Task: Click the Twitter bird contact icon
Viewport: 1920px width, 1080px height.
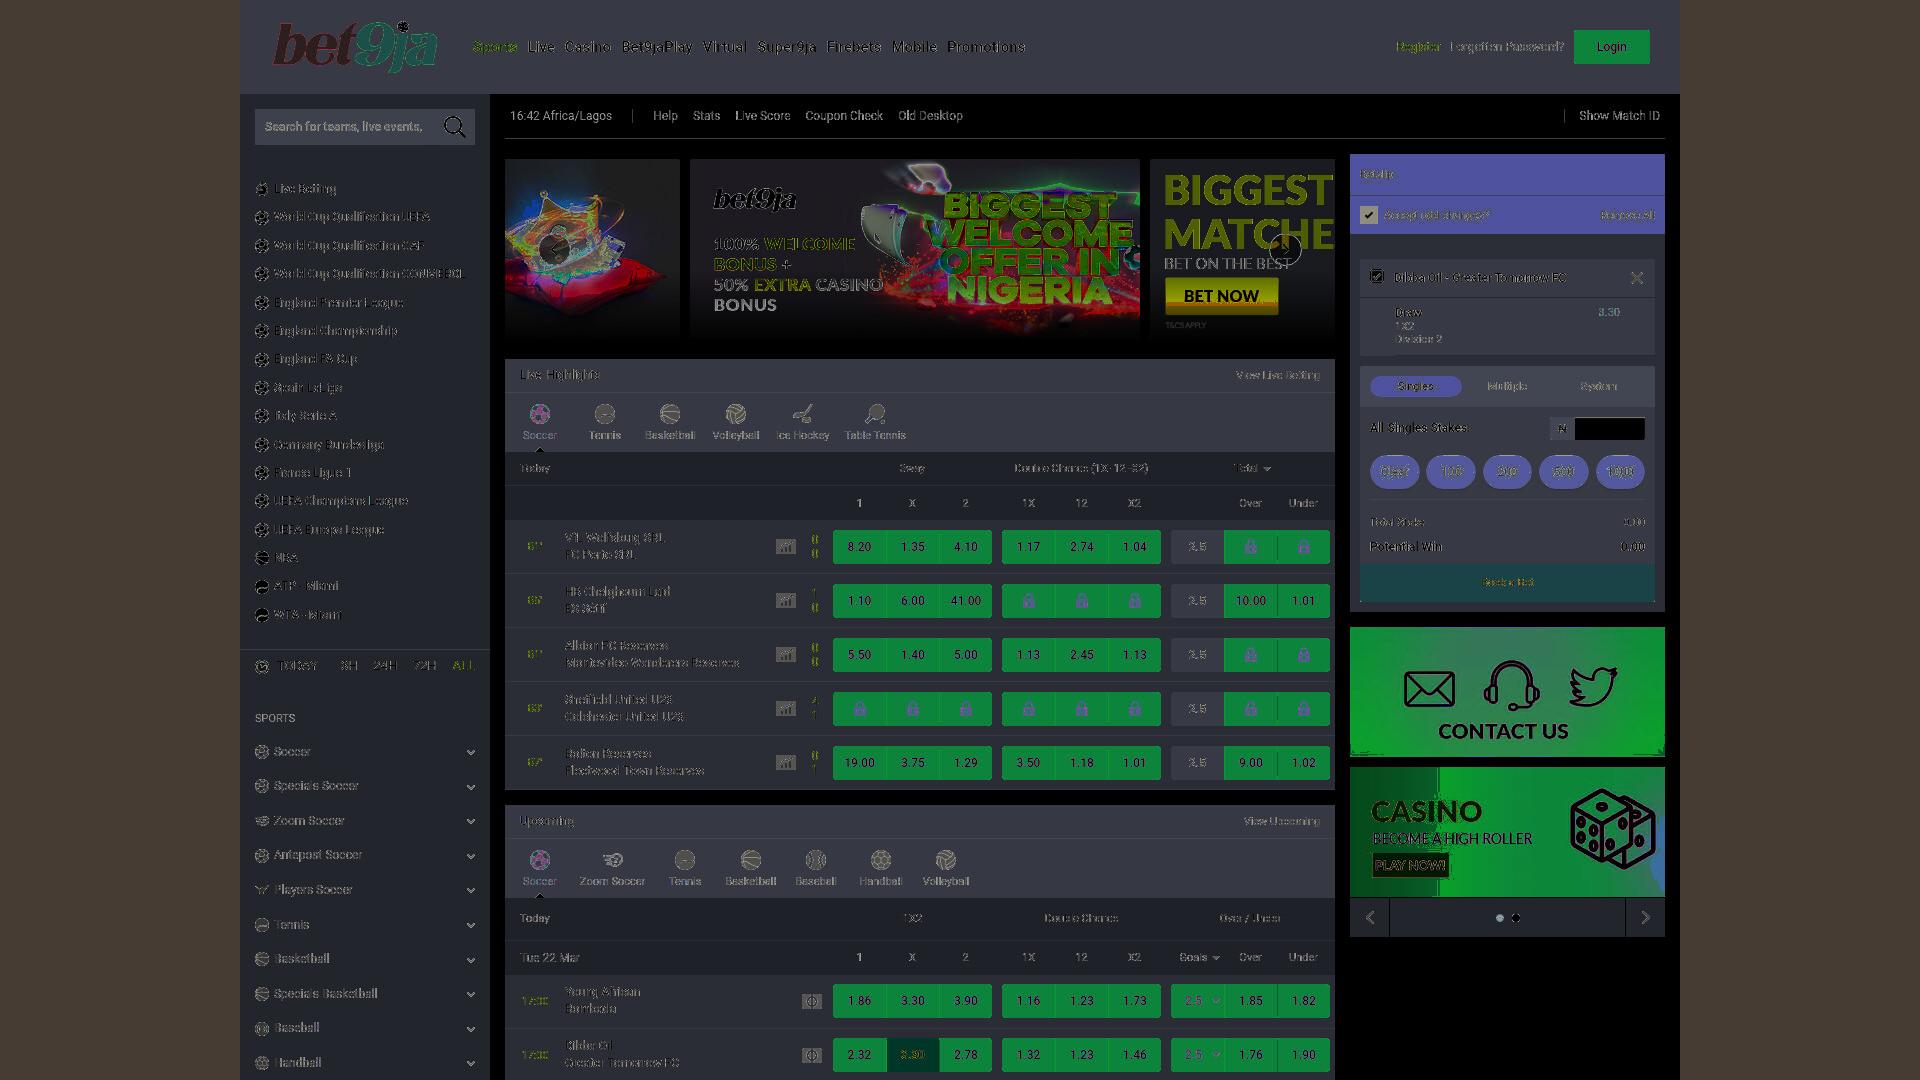Action: (x=1593, y=687)
